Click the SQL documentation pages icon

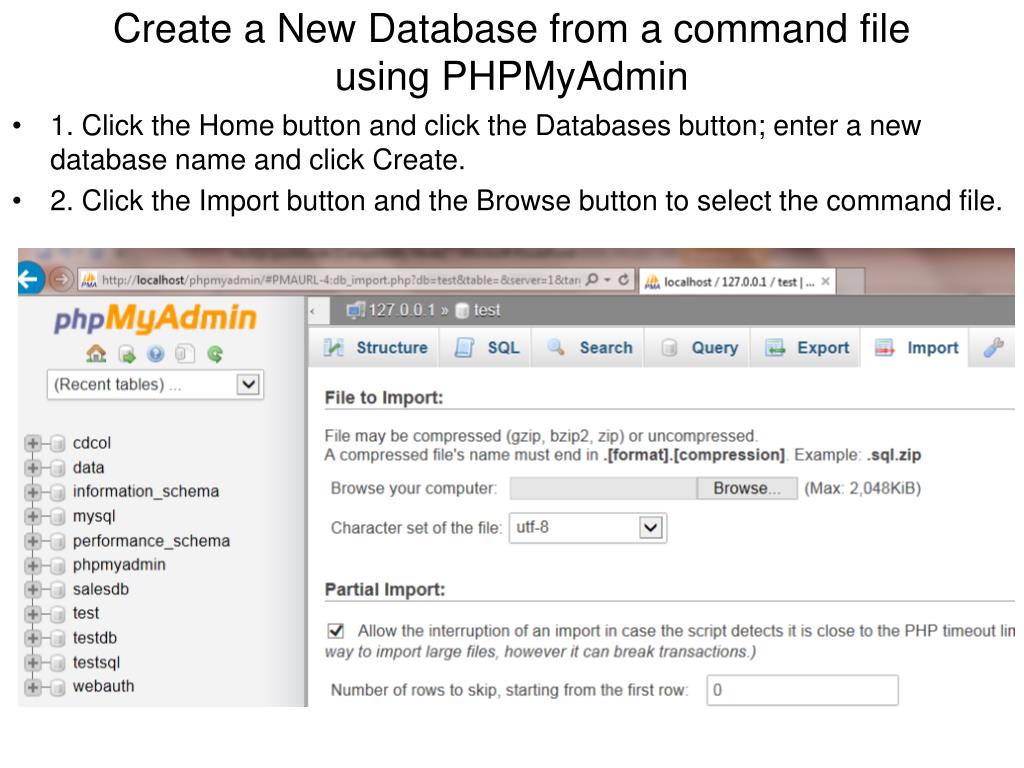click(x=185, y=354)
